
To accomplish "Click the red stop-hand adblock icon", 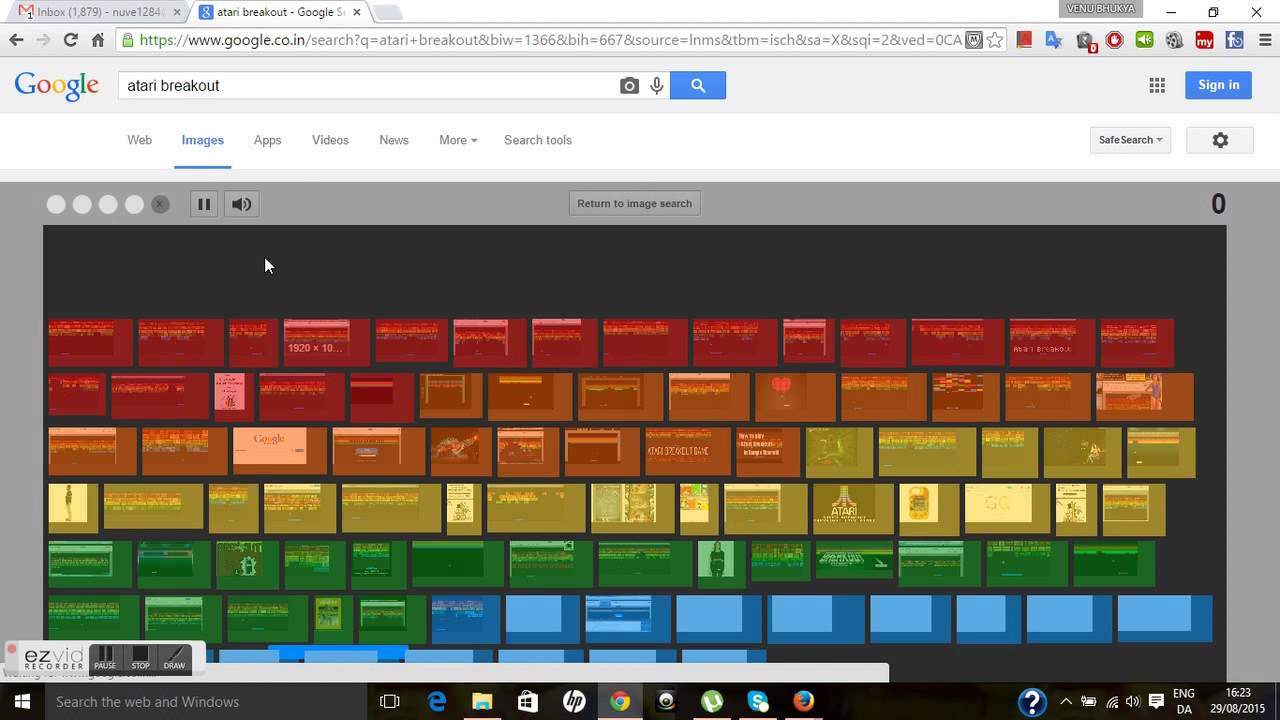I will [1115, 40].
